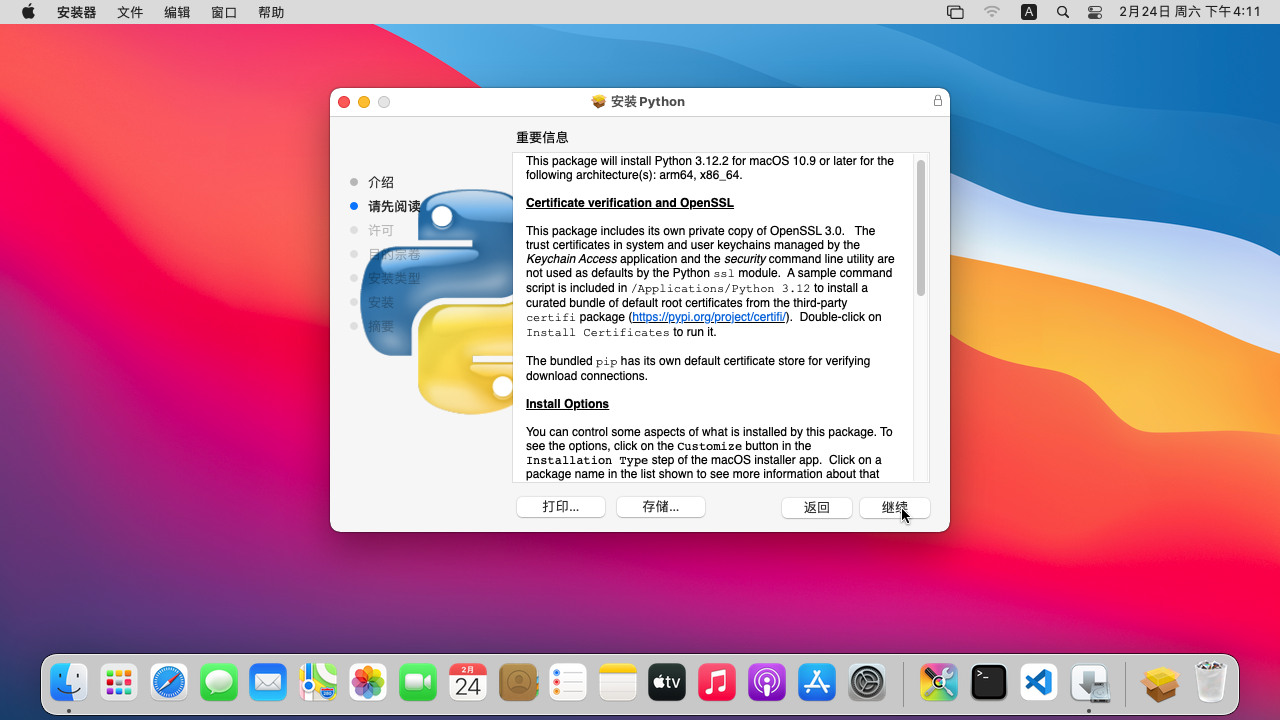Click the Installer disk icon in Dock
Screen dimensions: 1280x720
pos(1089,683)
